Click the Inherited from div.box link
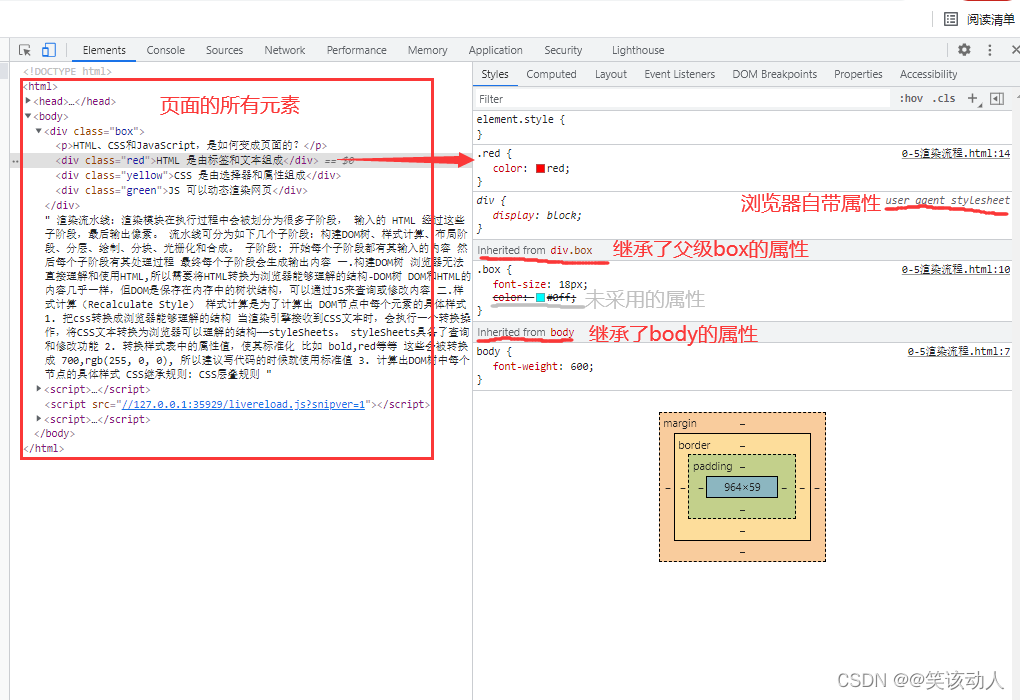Screen dimensions: 1020x700 571,250
